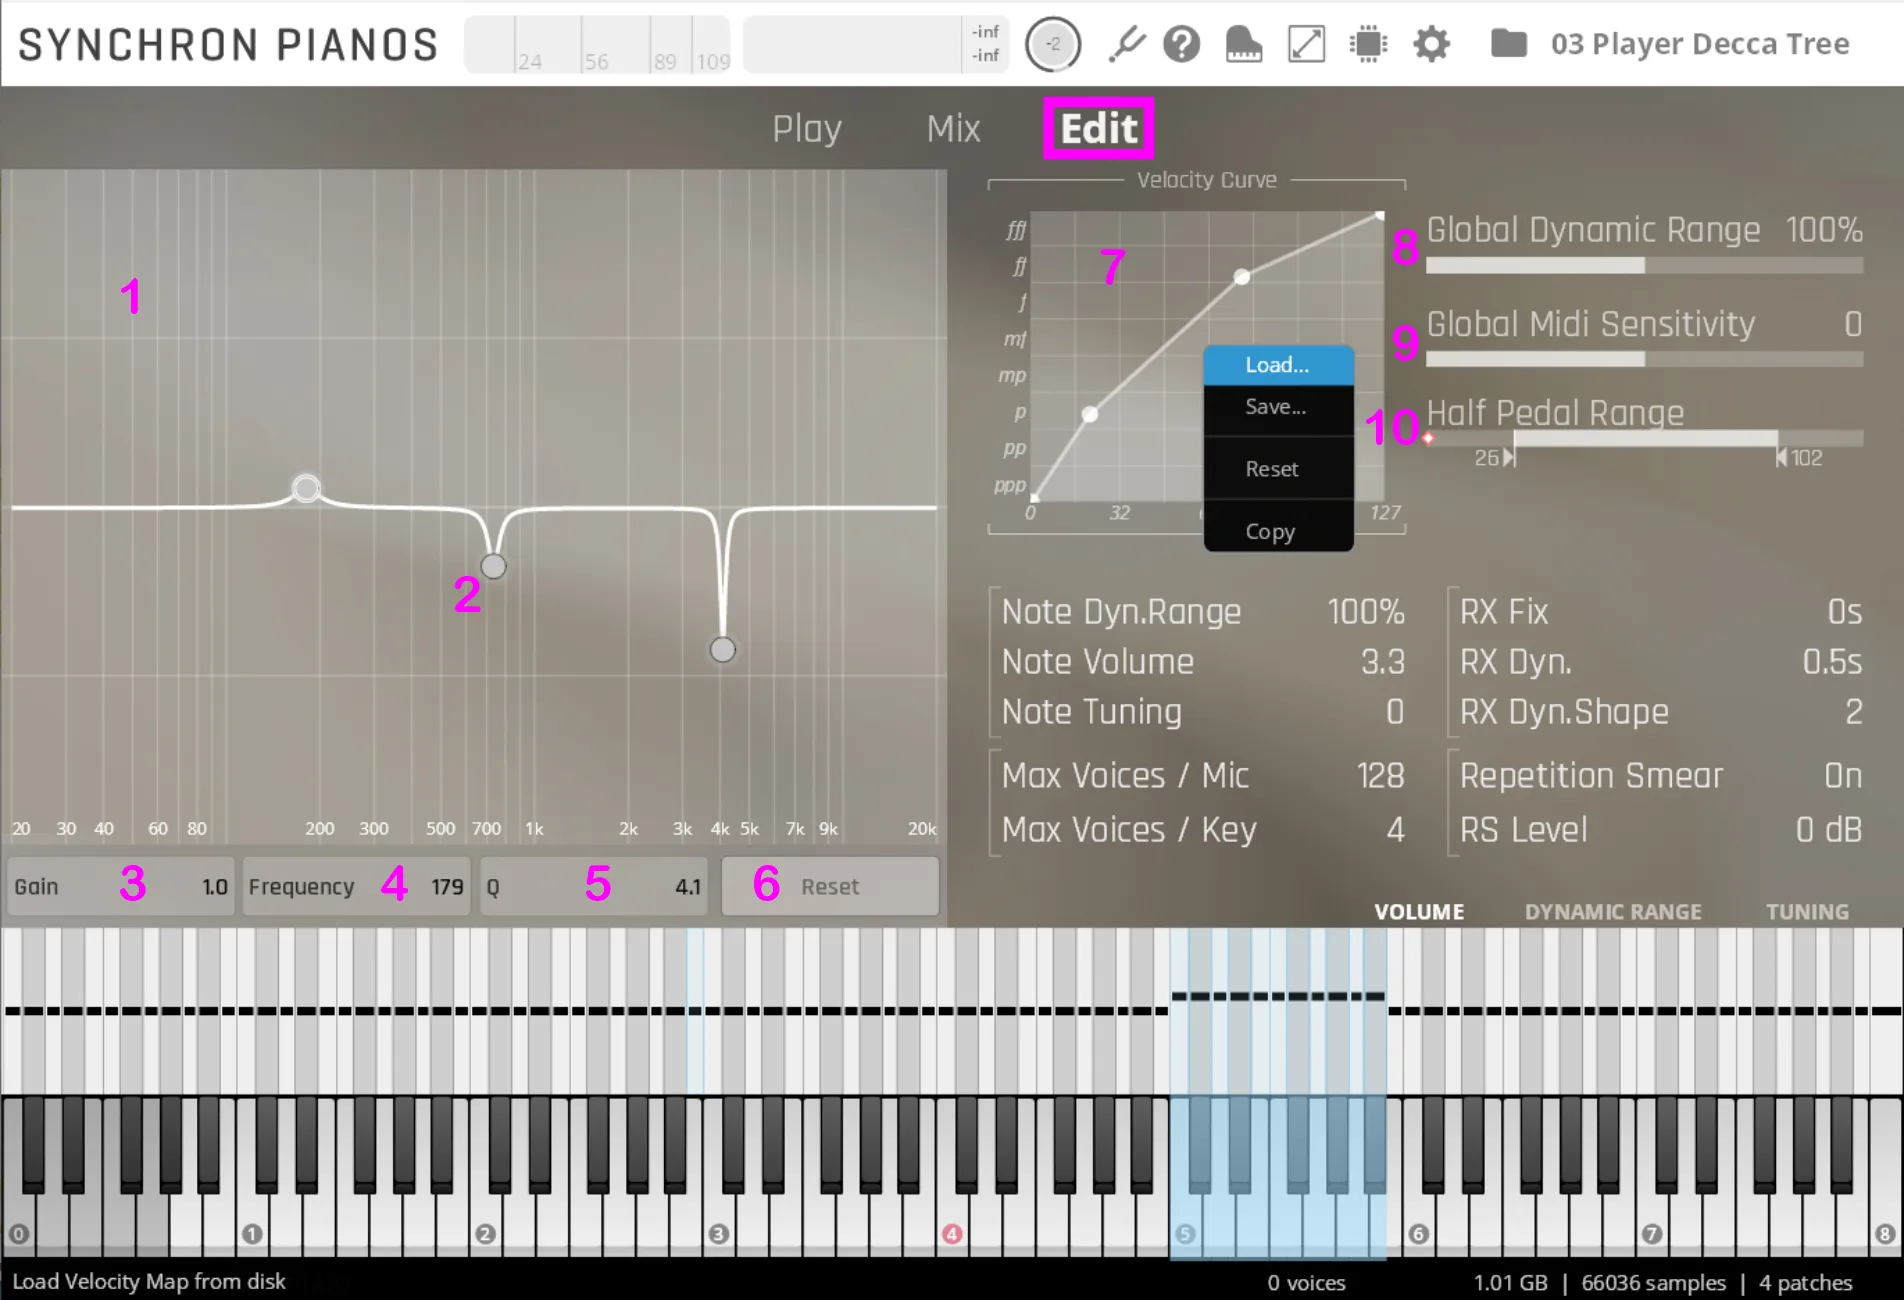
Task: Click the wrench tool icon
Action: (x=1126, y=44)
